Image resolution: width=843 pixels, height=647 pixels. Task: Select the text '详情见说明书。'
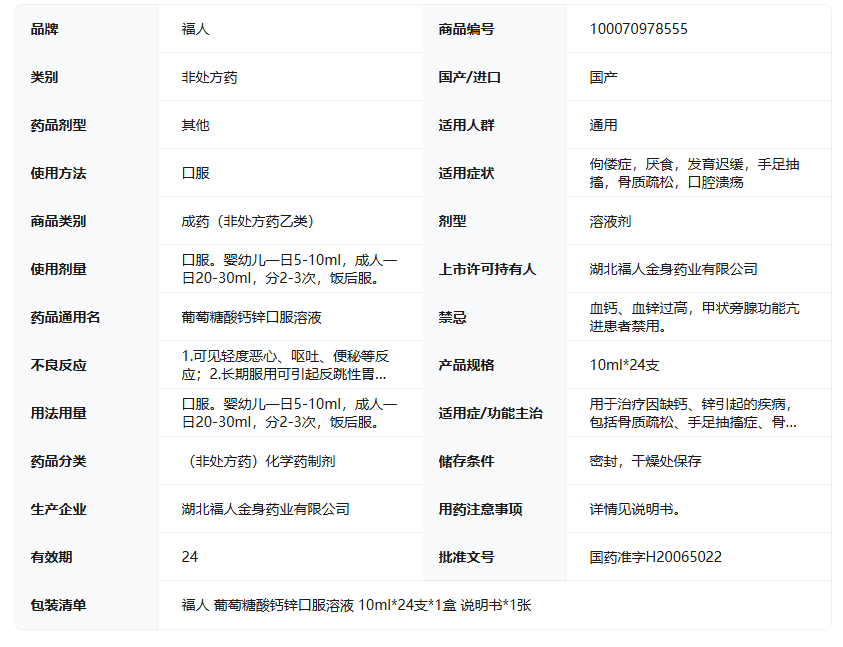(635, 509)
